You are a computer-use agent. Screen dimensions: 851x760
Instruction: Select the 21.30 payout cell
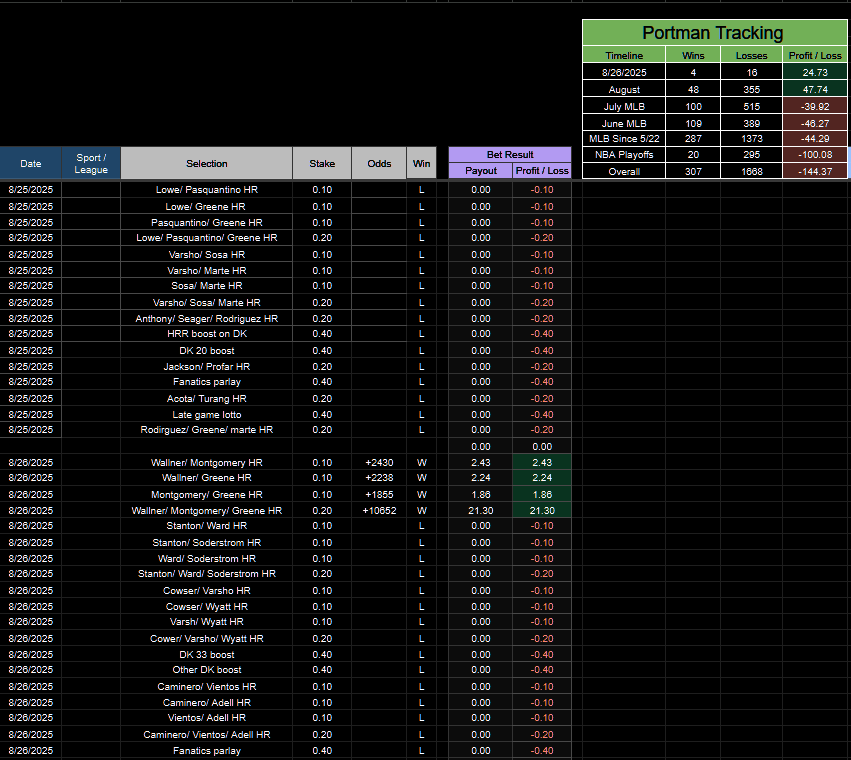coord(481,511)
